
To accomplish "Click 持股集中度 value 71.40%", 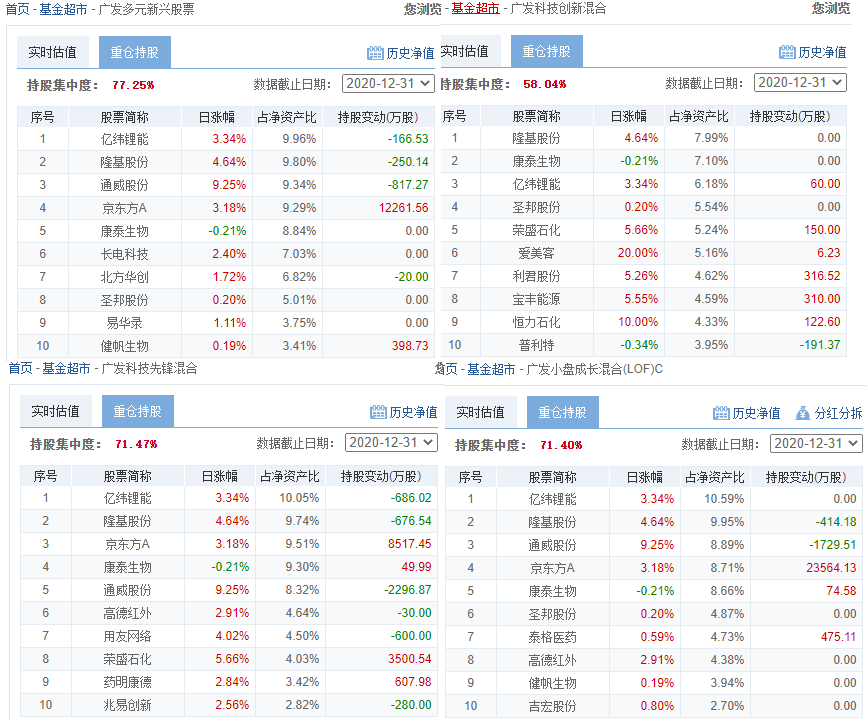I will click(561, 445).
